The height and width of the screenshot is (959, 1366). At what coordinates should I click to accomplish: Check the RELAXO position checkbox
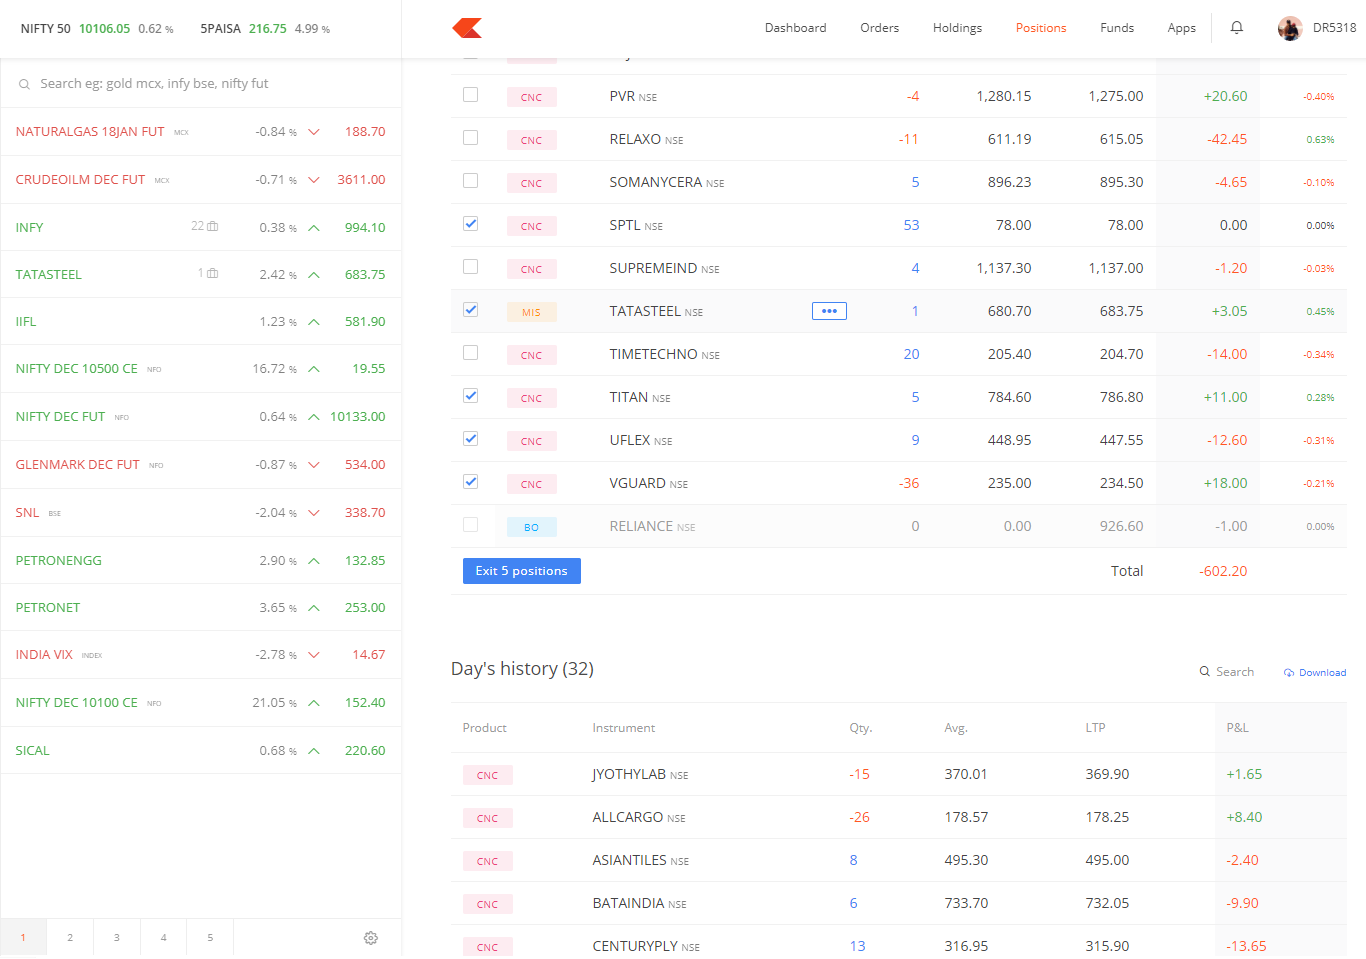pos(470,138)
